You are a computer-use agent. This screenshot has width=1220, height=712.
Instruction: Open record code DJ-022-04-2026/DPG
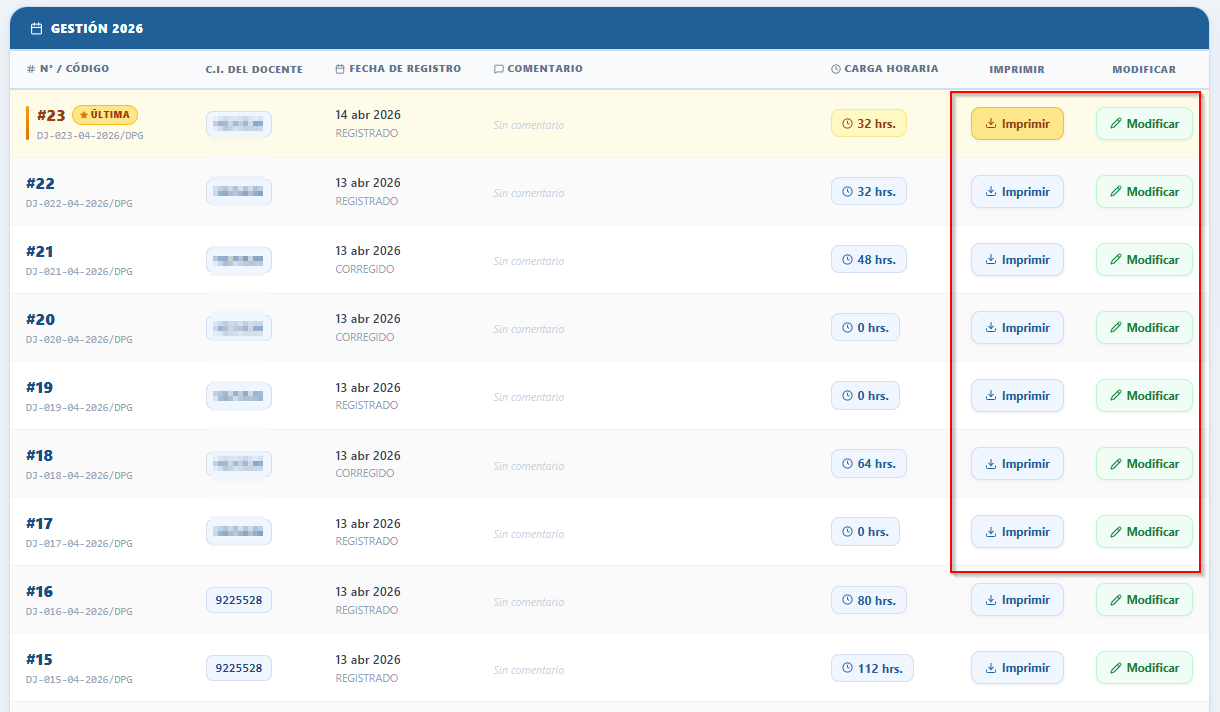(79, 203)
